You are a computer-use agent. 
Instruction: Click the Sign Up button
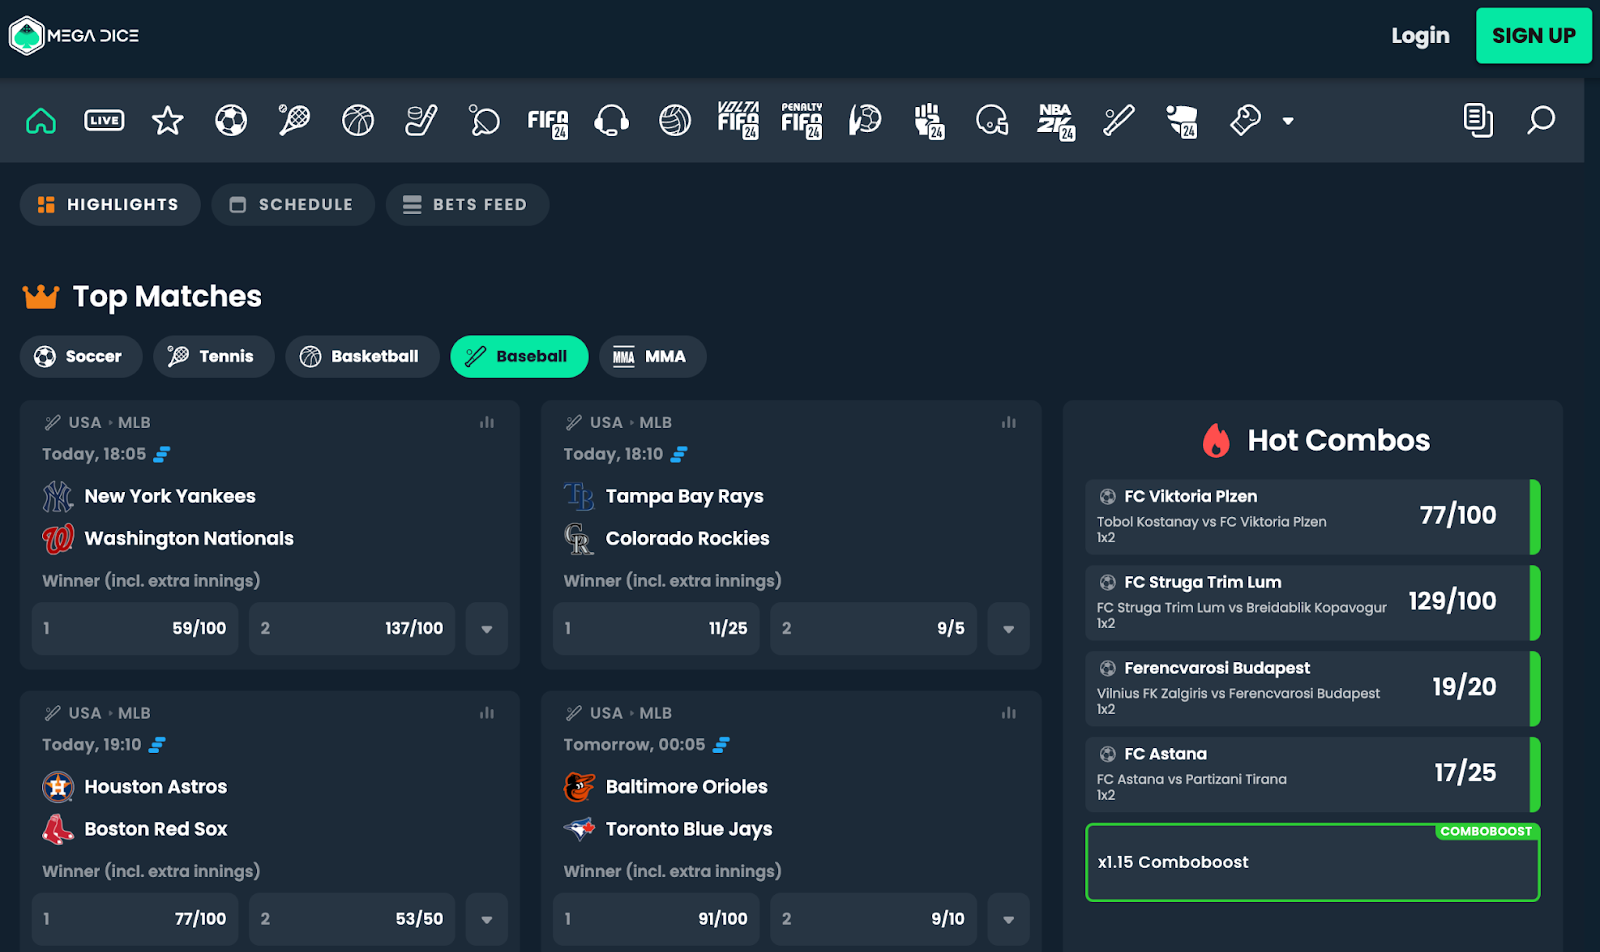pyautogui.click(x=1533, y=36)
